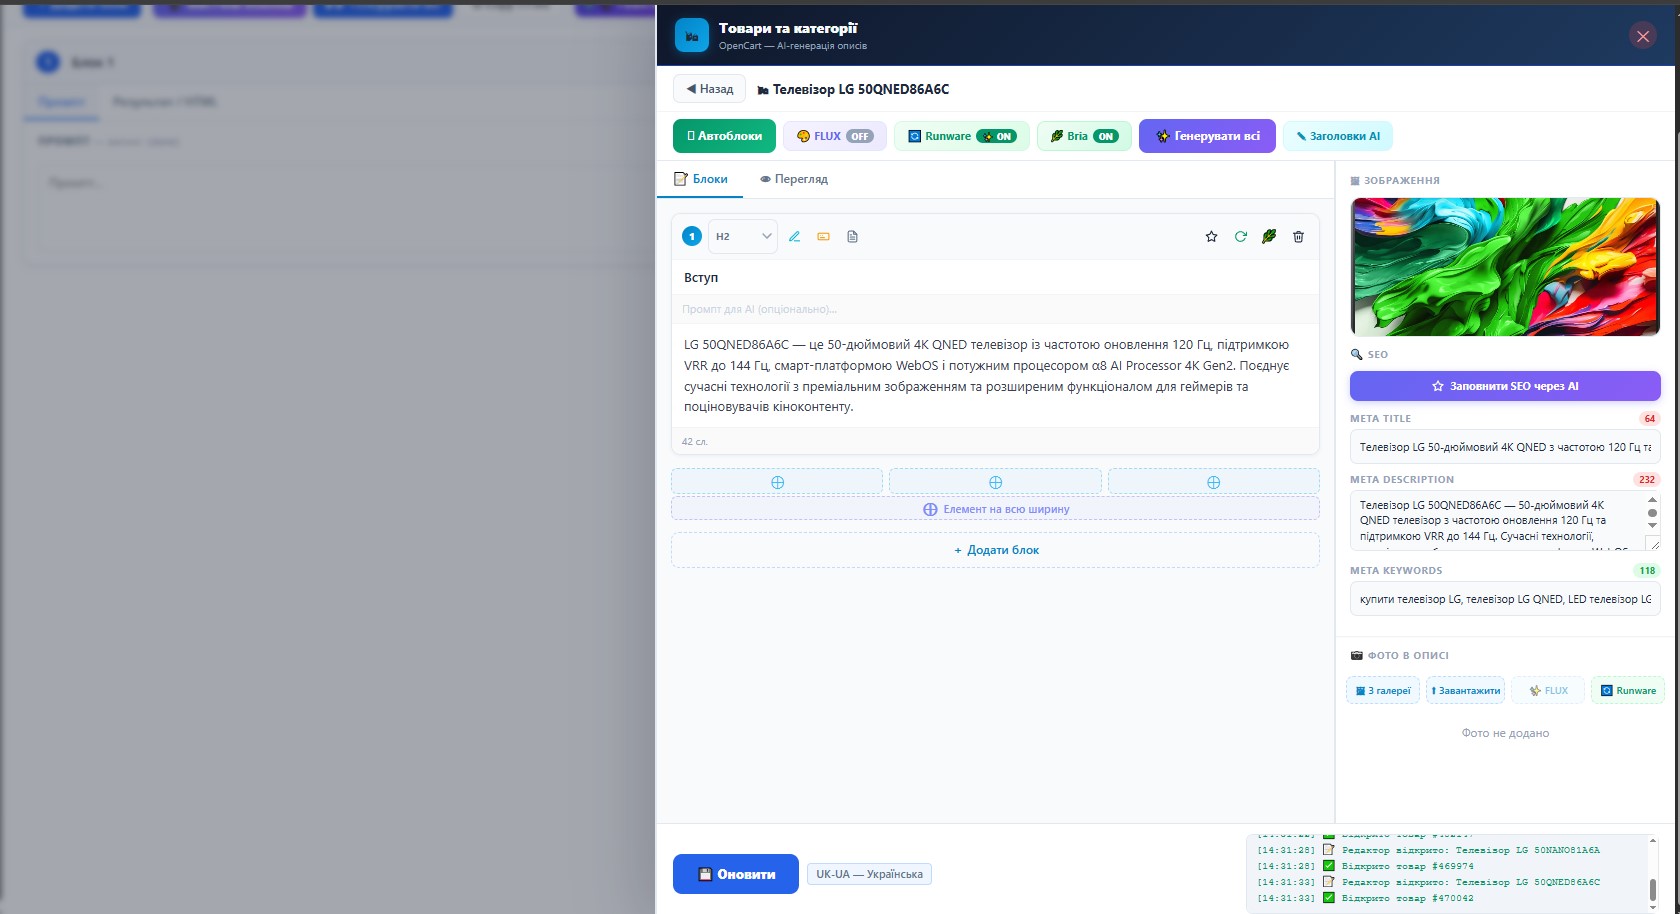
Task: Click the '42 сл.' word count
Action: pos(694,442)
